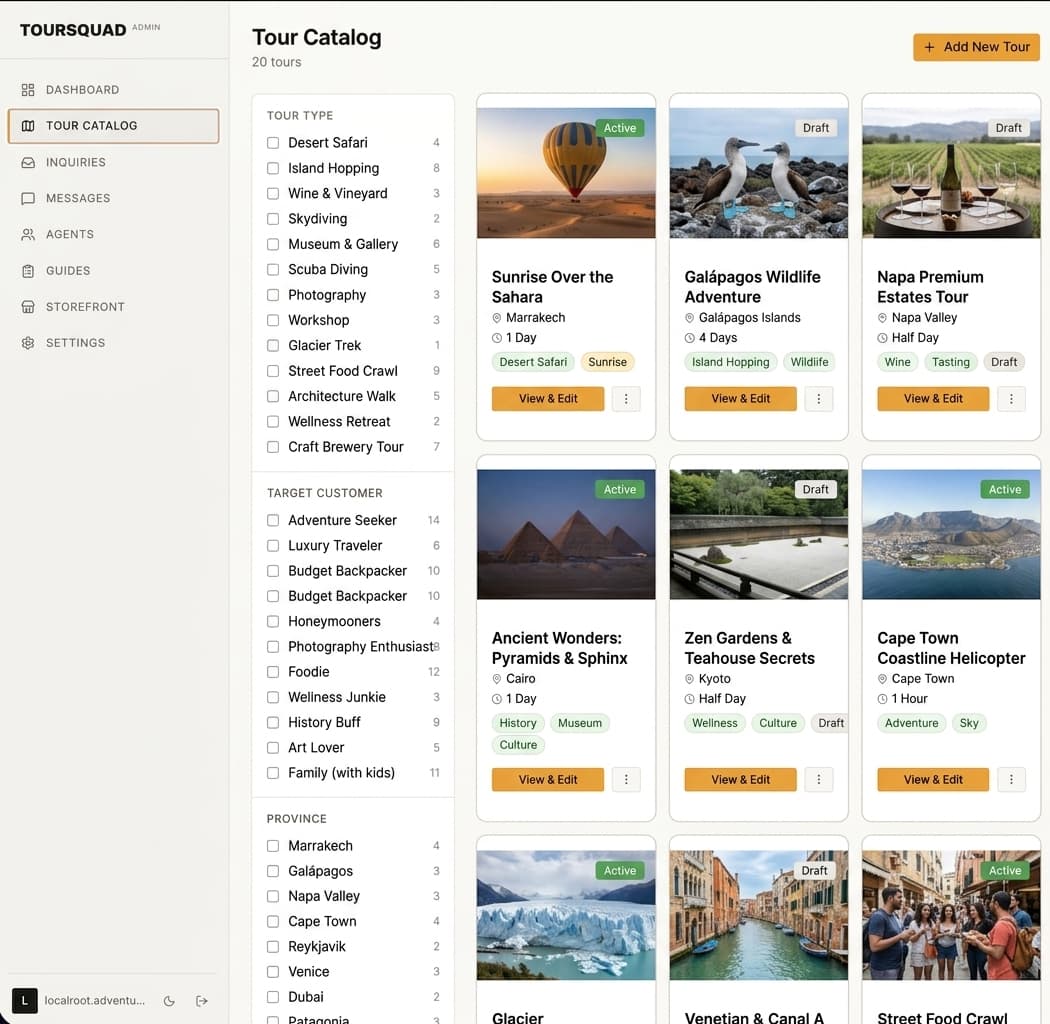Go to Dashboard in sidebar
This screenshot has width=1050, height=1024.
[113, 90]
